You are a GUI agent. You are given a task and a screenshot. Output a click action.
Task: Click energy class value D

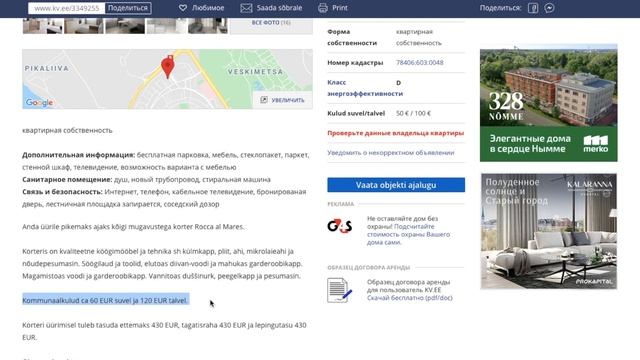point(398,82)
